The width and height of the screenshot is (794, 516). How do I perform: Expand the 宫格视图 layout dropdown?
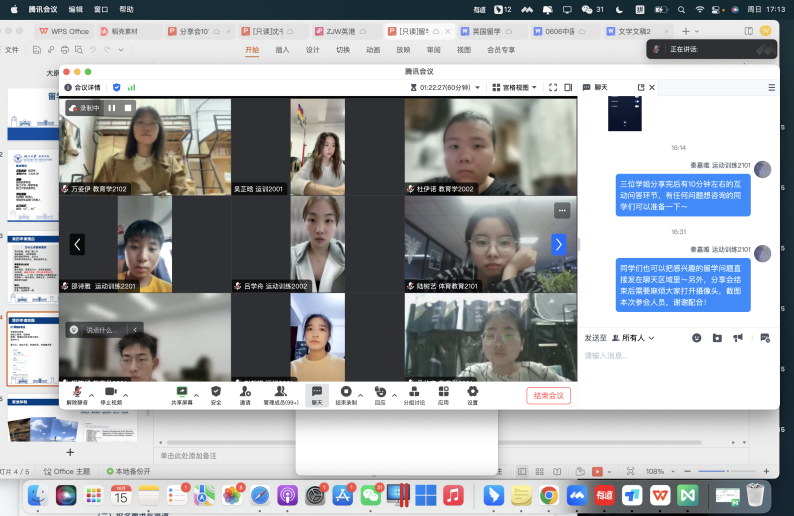click(520, 87)
